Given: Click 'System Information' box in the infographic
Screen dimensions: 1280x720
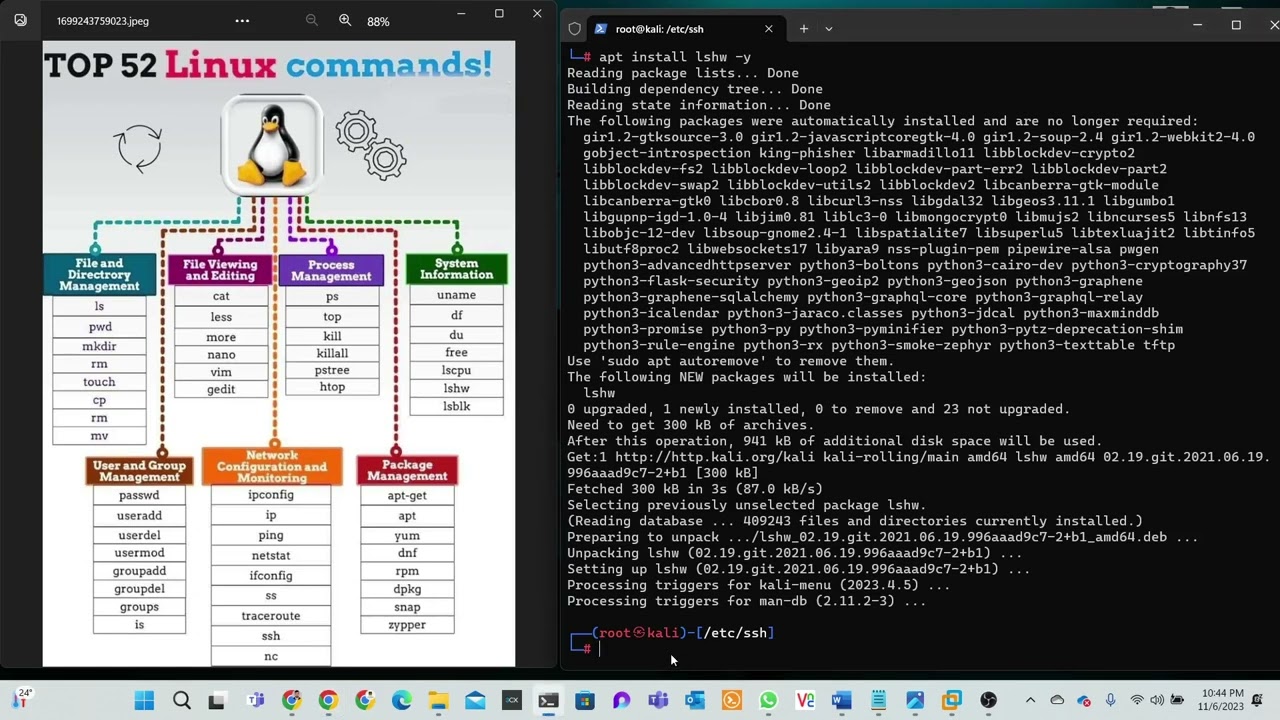Looking at the screenshot, I should (456, 269).
